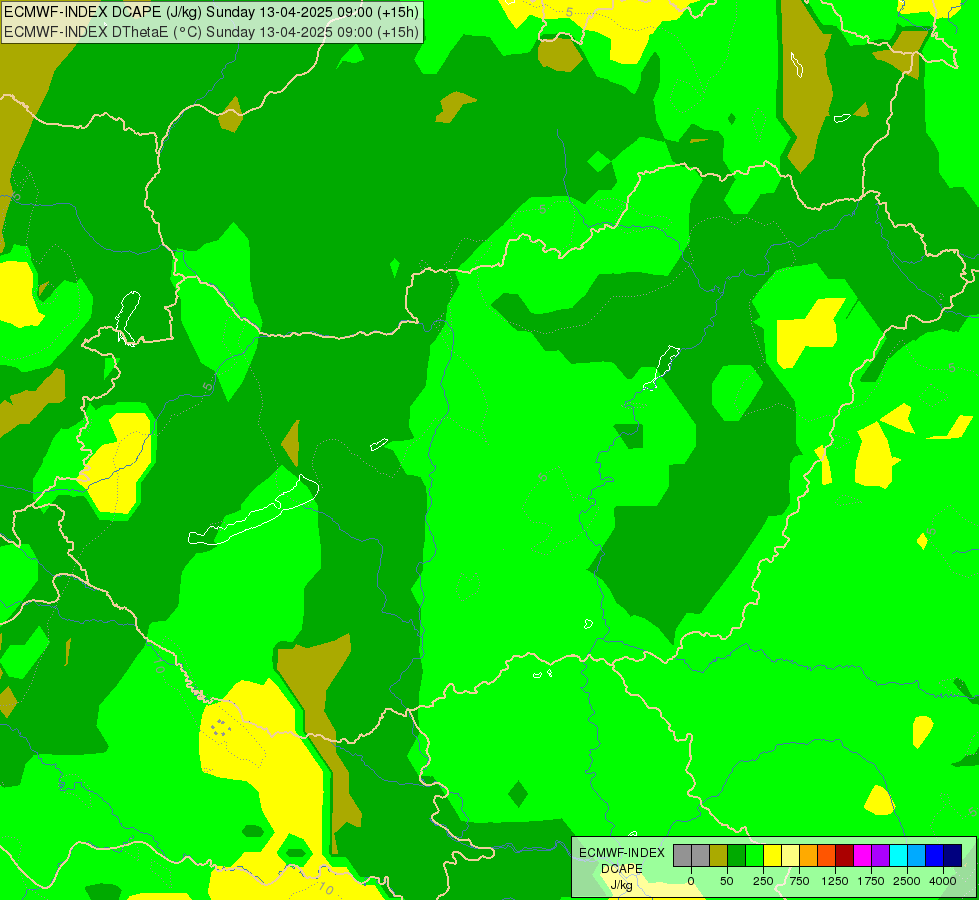Click the J/kg unit label in legend

(x=621, y=885)
